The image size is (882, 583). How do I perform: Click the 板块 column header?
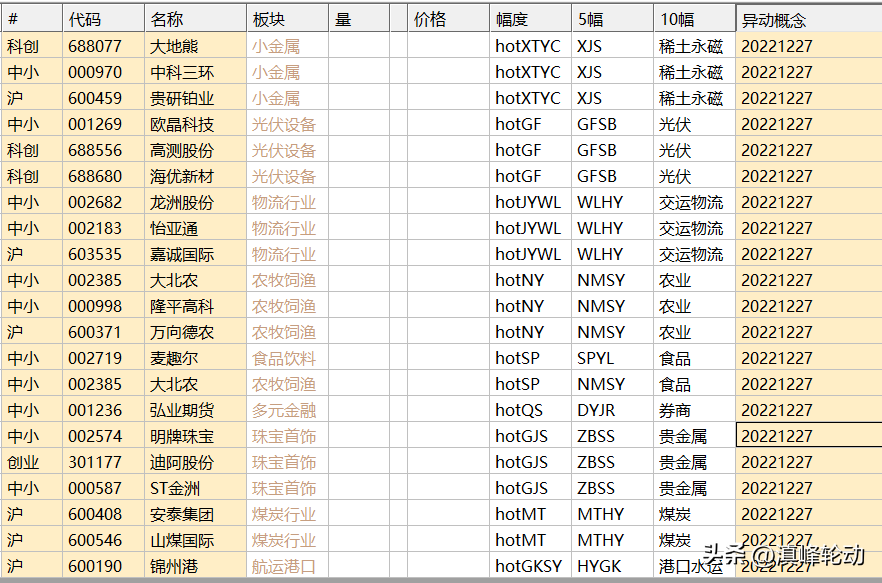(x=287, y=19)
